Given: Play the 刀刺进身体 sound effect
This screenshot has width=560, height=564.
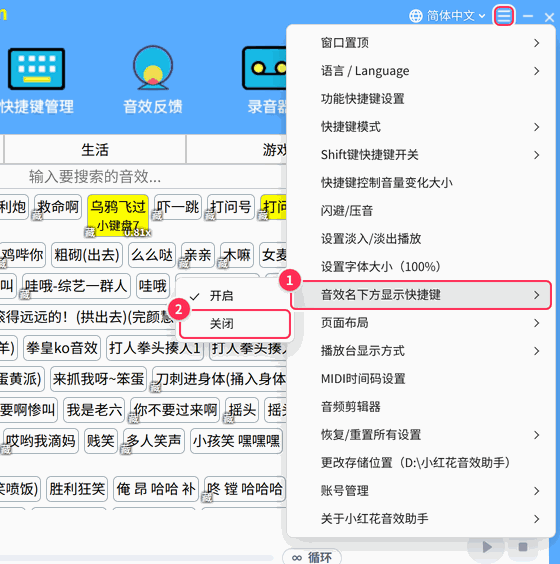Looking at the screenshot, I should point(219,379).
